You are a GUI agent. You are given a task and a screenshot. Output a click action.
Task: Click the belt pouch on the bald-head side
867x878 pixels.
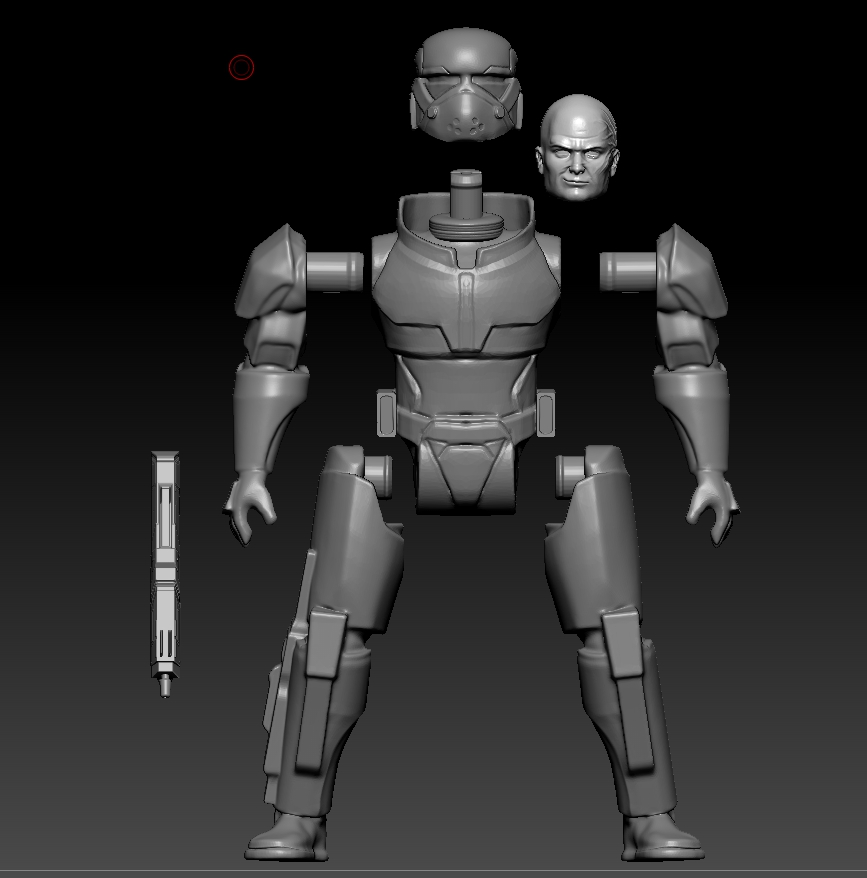click(546, 413)
